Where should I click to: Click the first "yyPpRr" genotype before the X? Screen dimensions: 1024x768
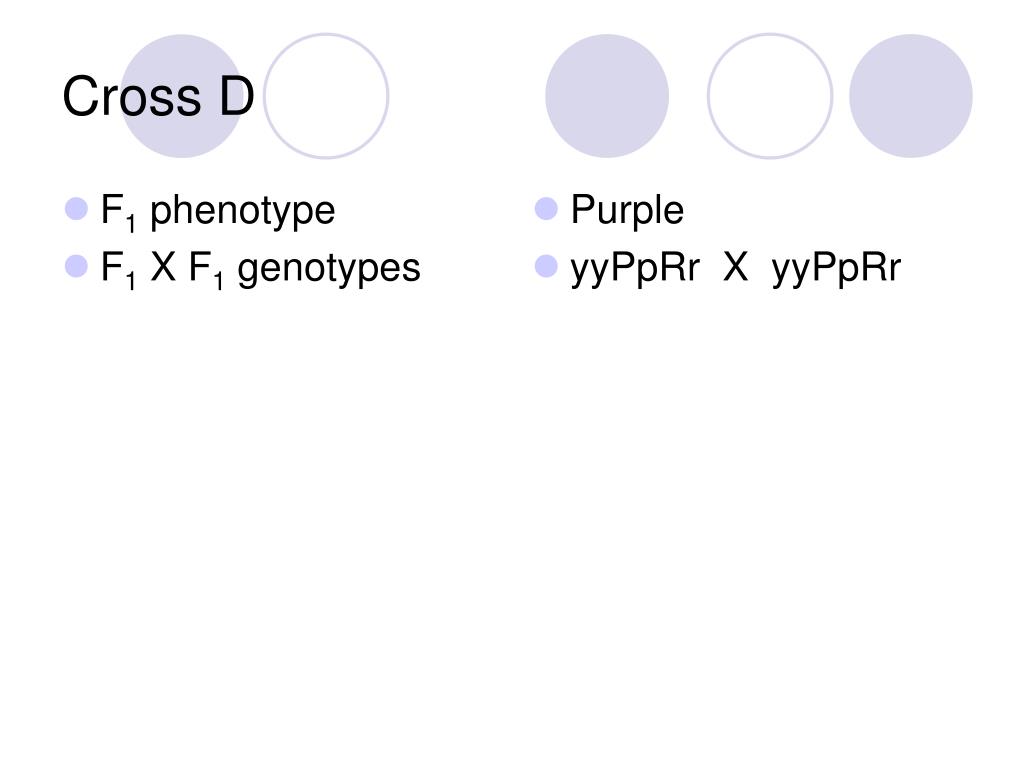coord(635,270)
